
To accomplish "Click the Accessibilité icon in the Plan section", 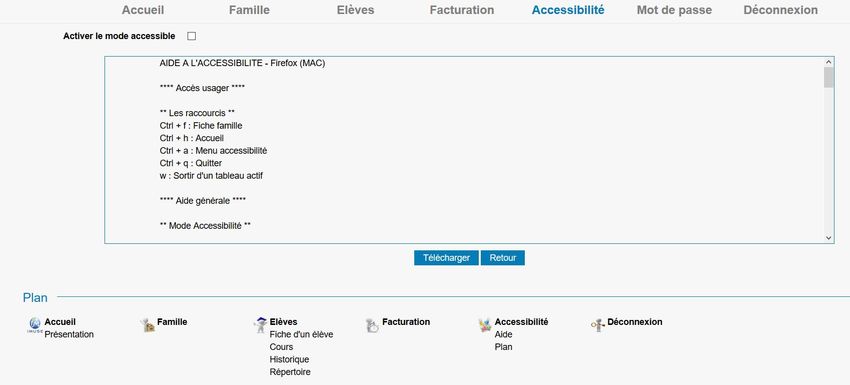I will (485, 325).
